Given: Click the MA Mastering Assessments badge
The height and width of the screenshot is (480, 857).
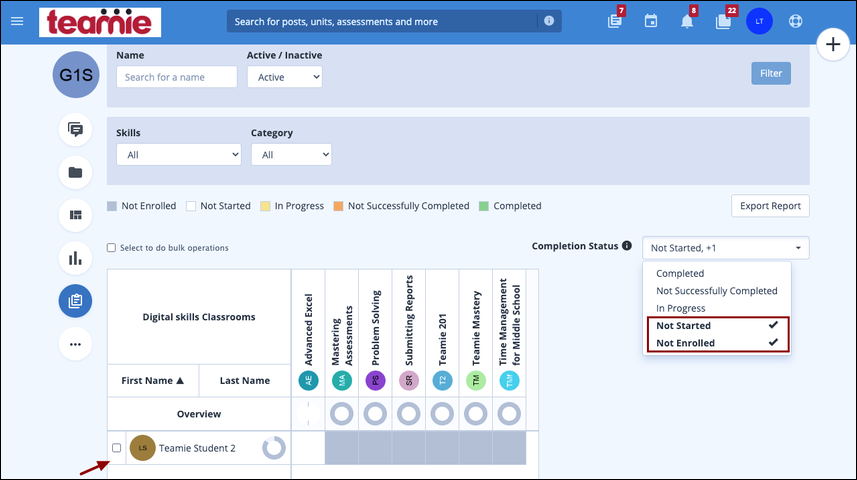Looking at the screenshot, I should click(342, 381).
